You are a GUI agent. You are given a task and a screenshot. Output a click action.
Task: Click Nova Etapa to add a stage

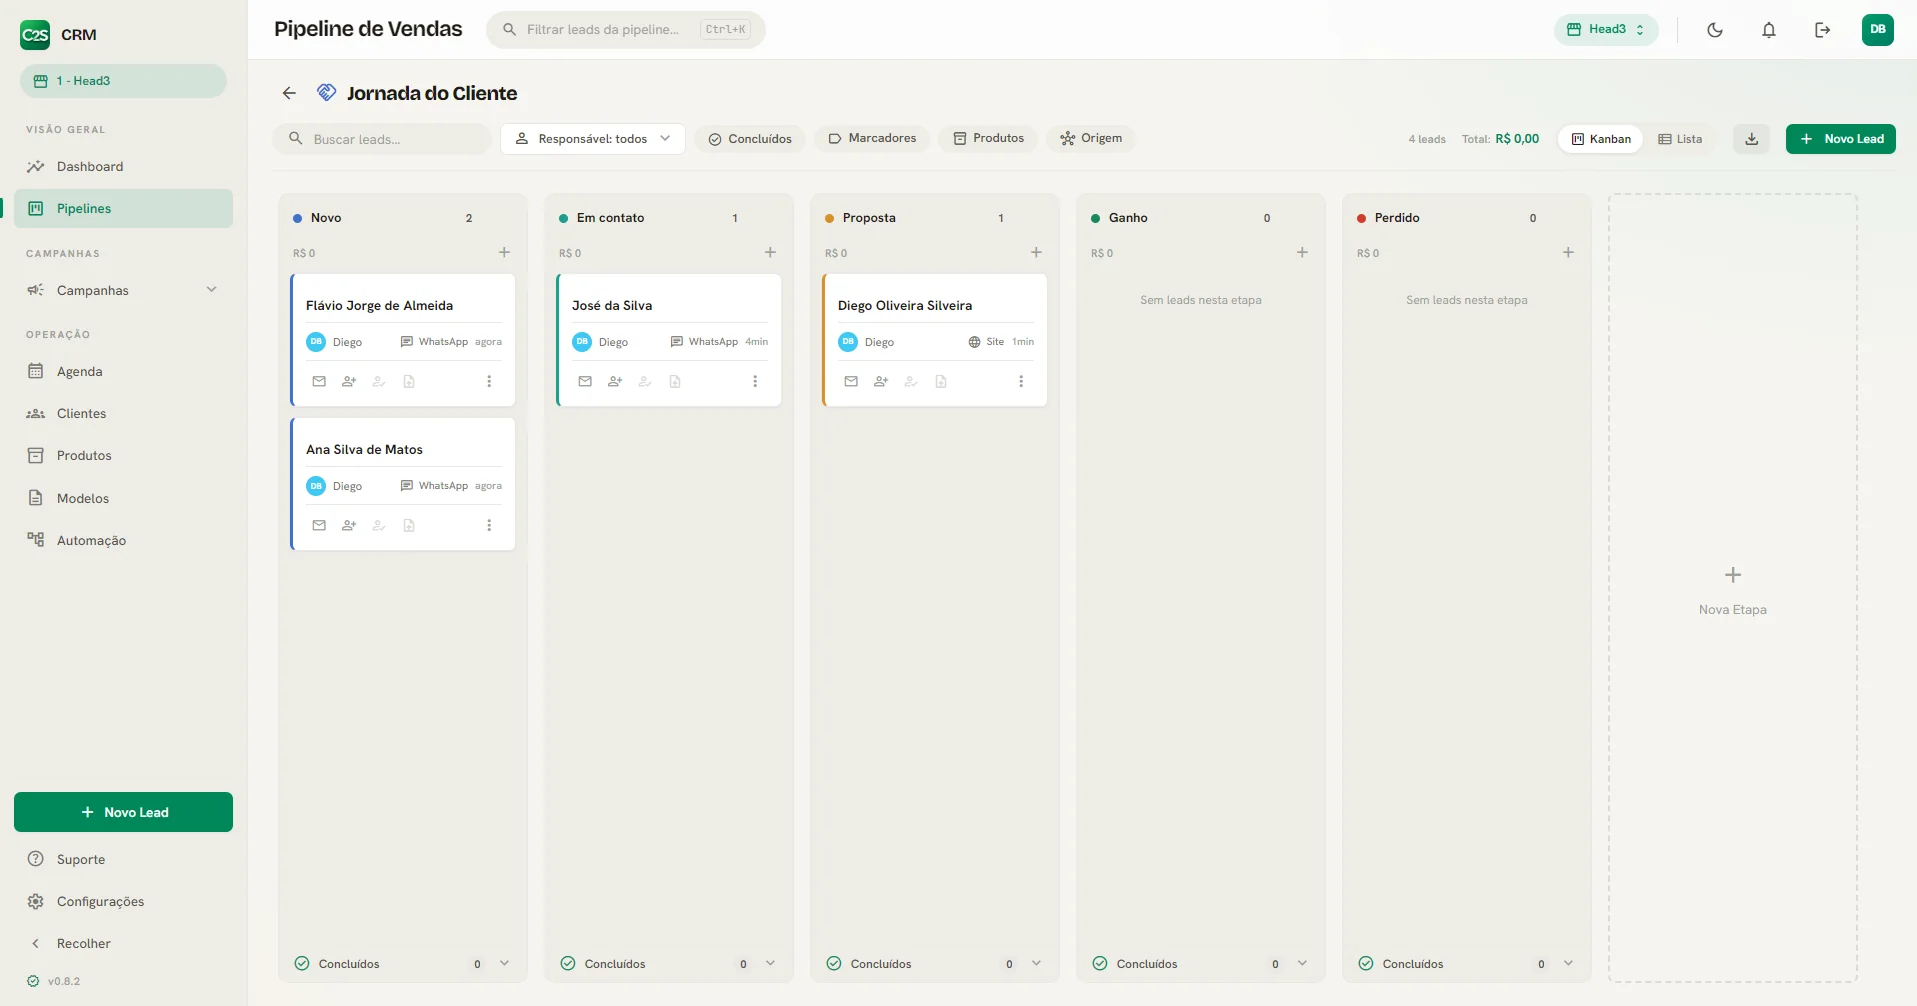[1733, 589]
